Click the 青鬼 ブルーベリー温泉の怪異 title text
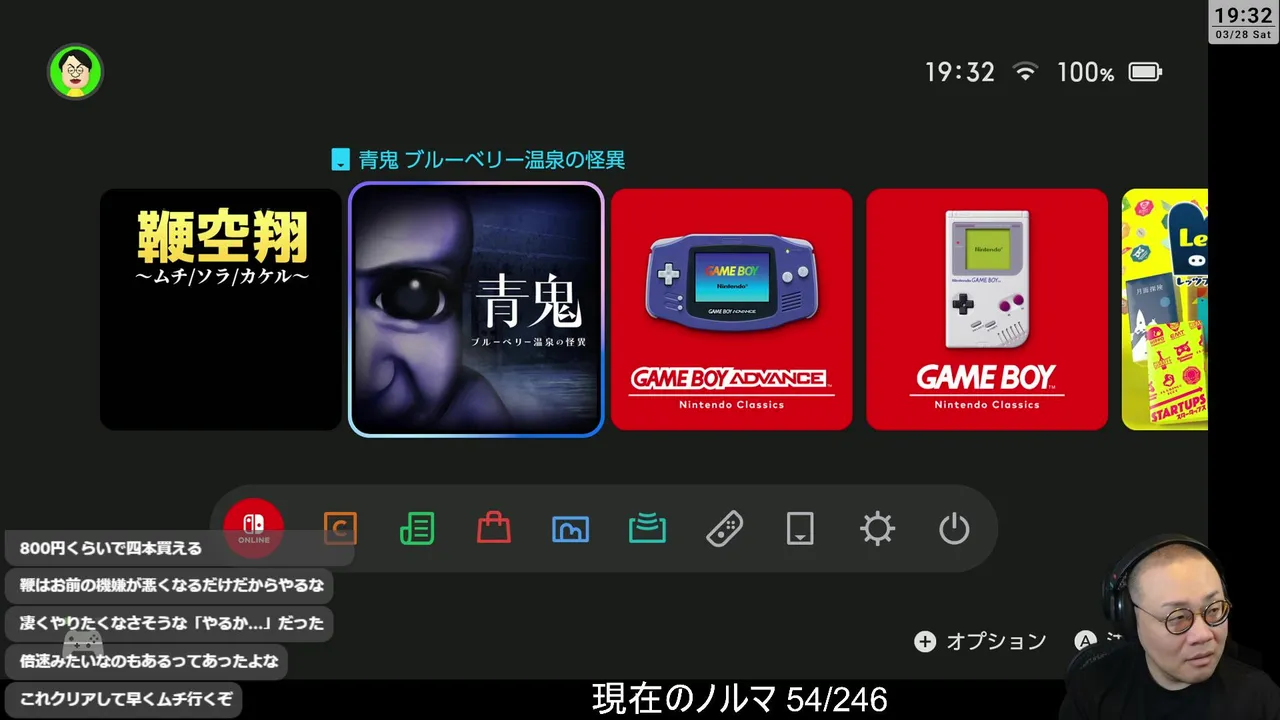 (492, 159)
